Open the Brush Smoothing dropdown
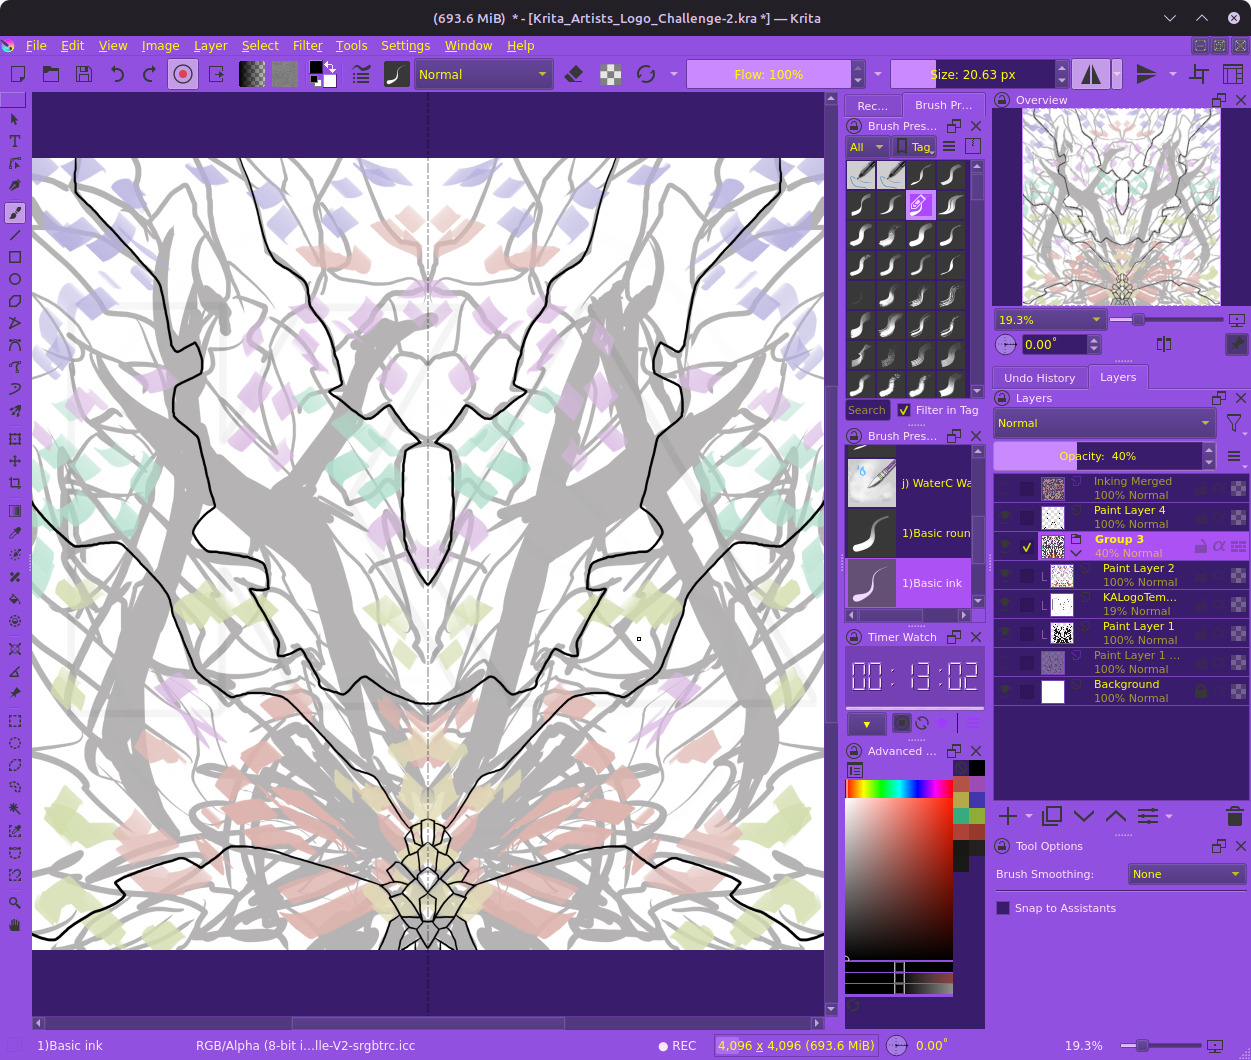 pos(1186,874)
